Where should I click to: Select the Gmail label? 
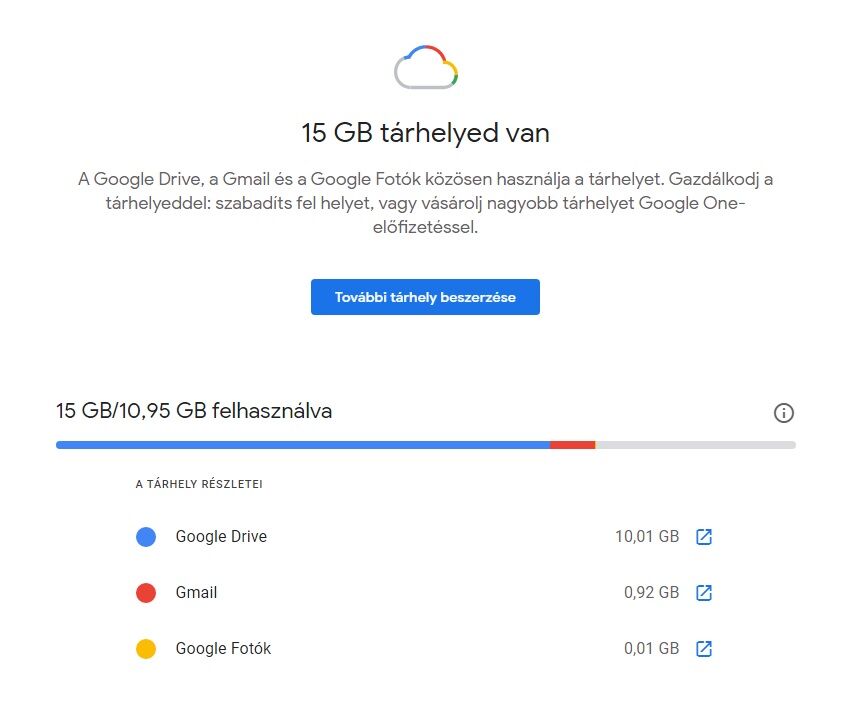point(196,593)
